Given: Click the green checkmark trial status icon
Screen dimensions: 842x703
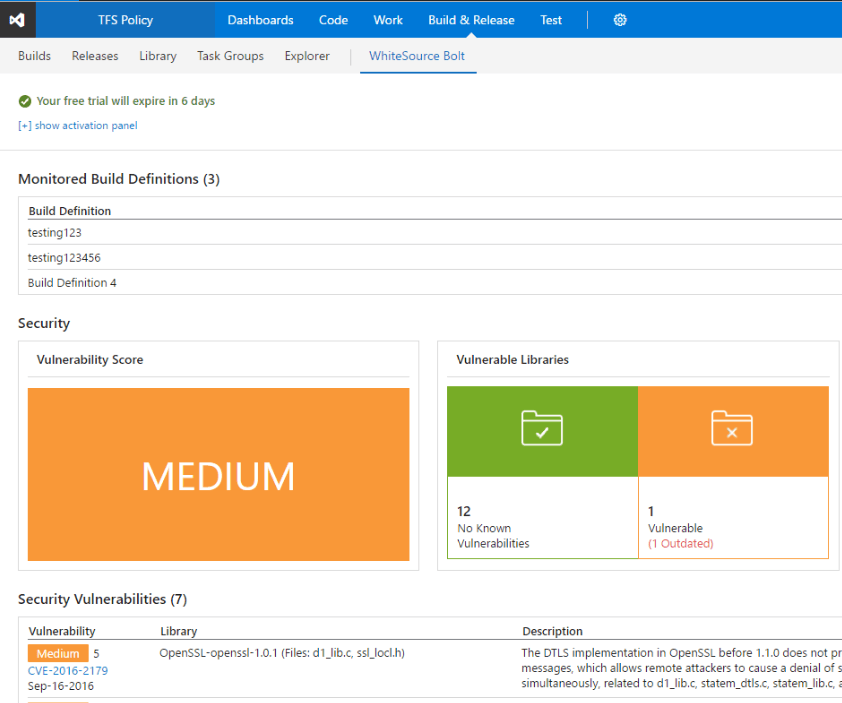Looking at the screenshot, I should [x=25, y=101].
